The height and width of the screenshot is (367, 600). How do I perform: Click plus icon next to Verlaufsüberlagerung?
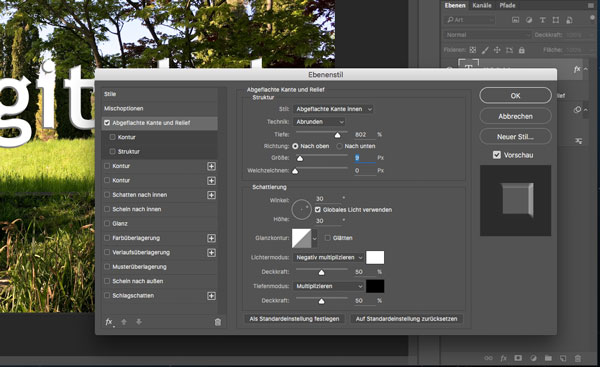click(211, 253)
